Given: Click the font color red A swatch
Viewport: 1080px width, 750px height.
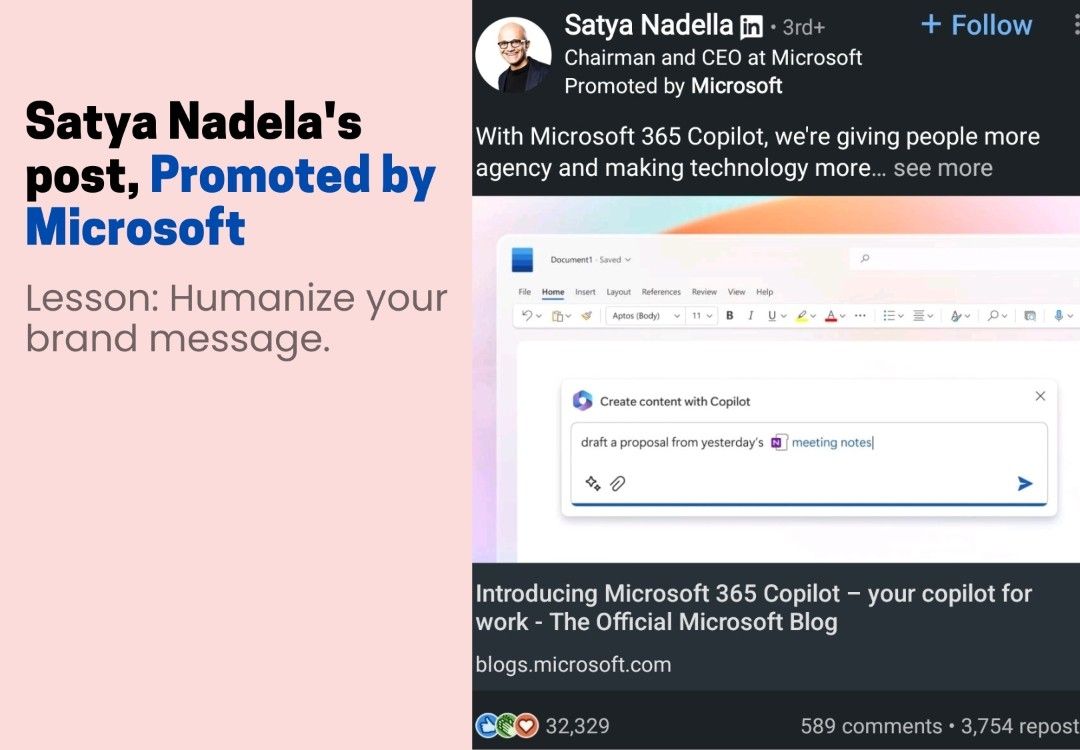Looking at the screenshot, I should point(830,316).
